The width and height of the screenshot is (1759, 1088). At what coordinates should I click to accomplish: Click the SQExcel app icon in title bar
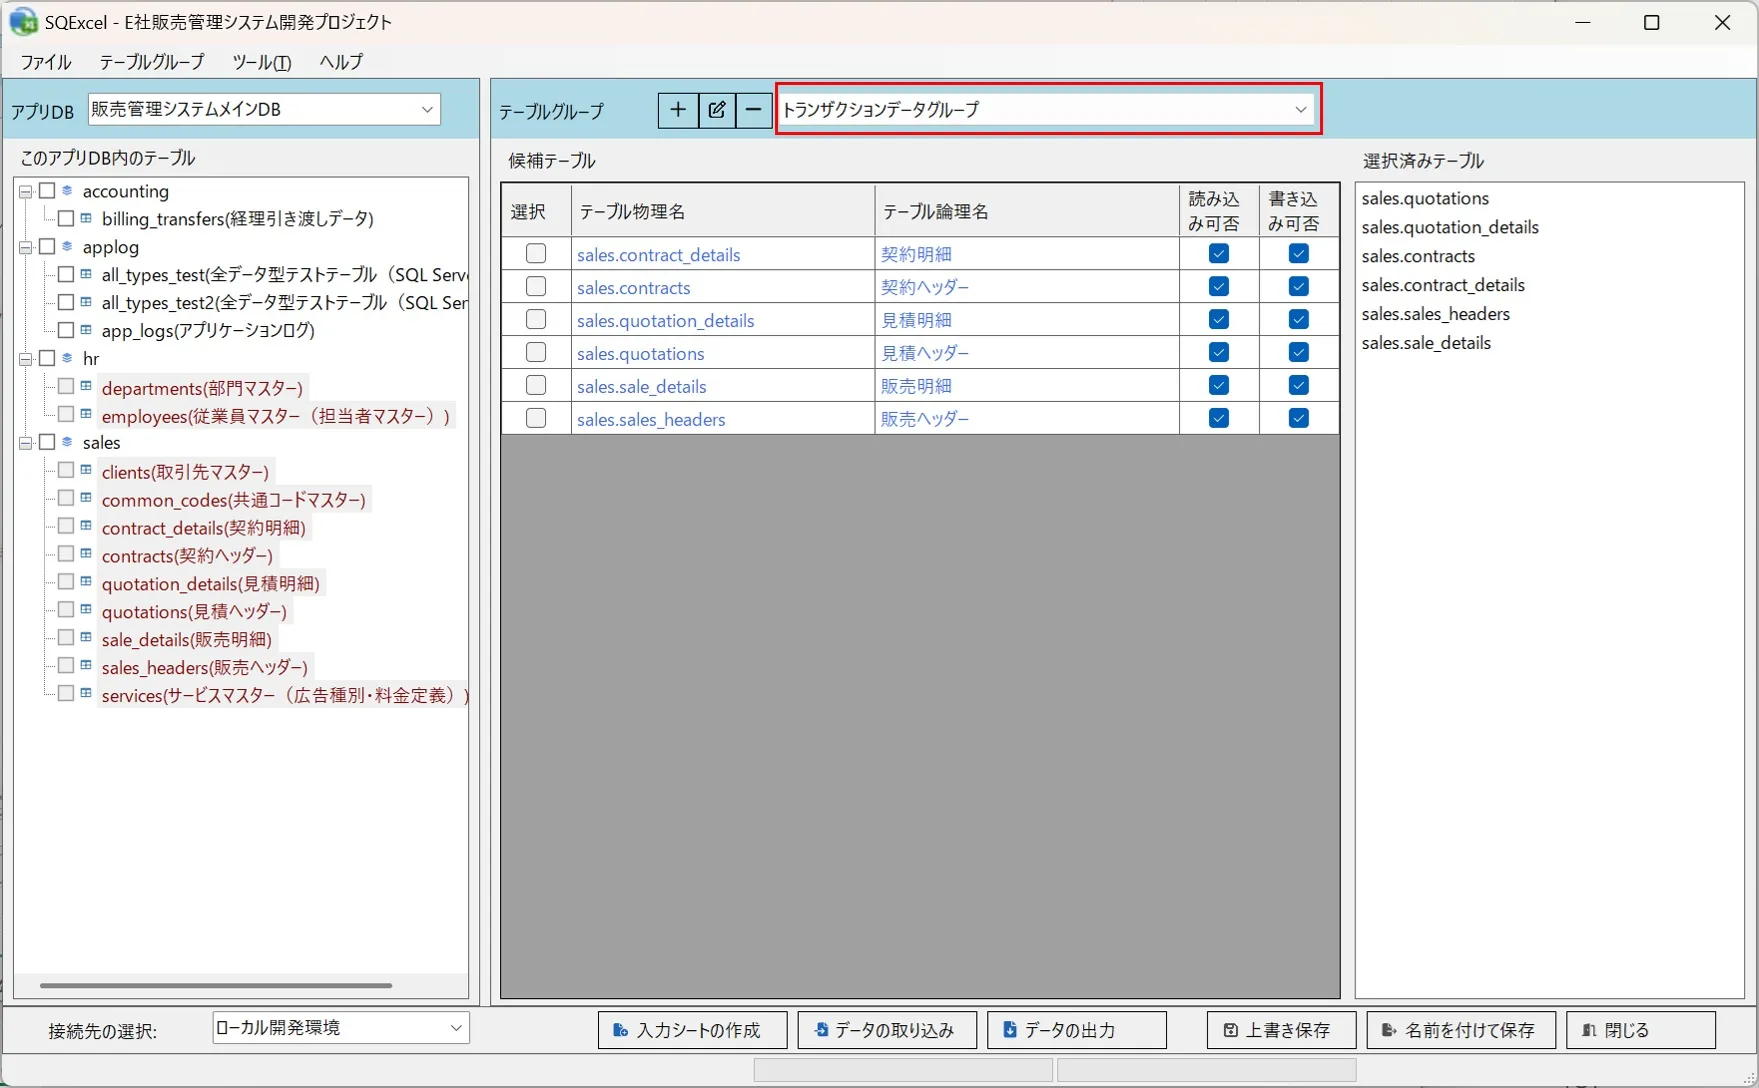coord(23,21)
